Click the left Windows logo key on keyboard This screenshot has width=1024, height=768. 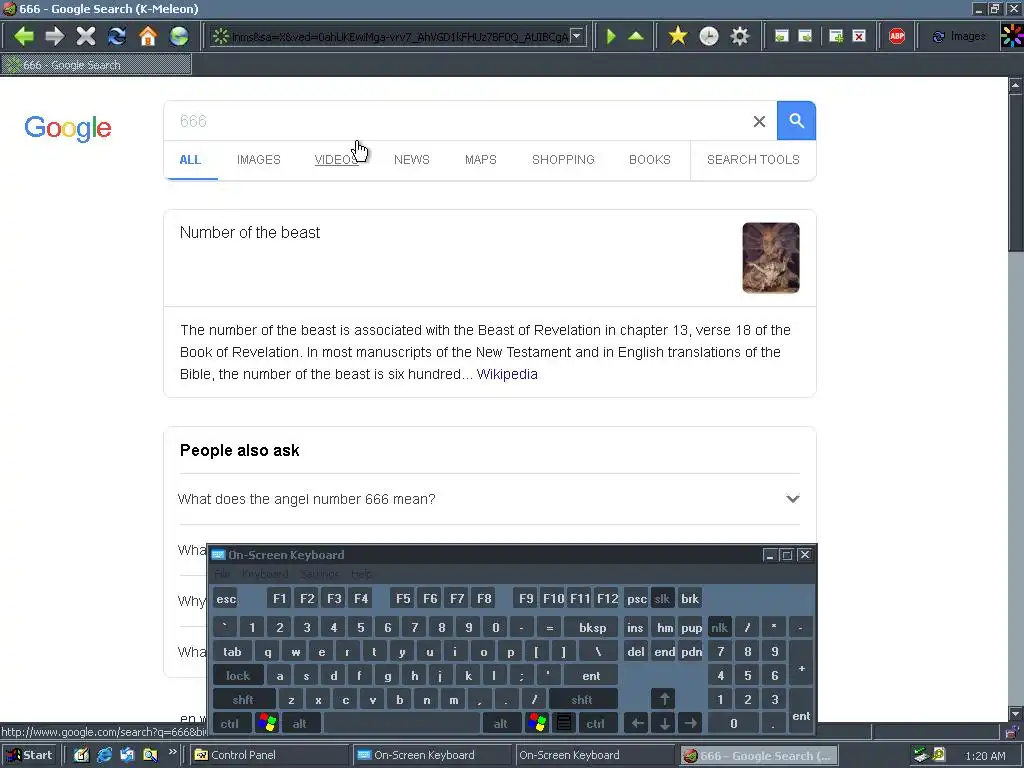pyautogui.click(x=267, y=724)
